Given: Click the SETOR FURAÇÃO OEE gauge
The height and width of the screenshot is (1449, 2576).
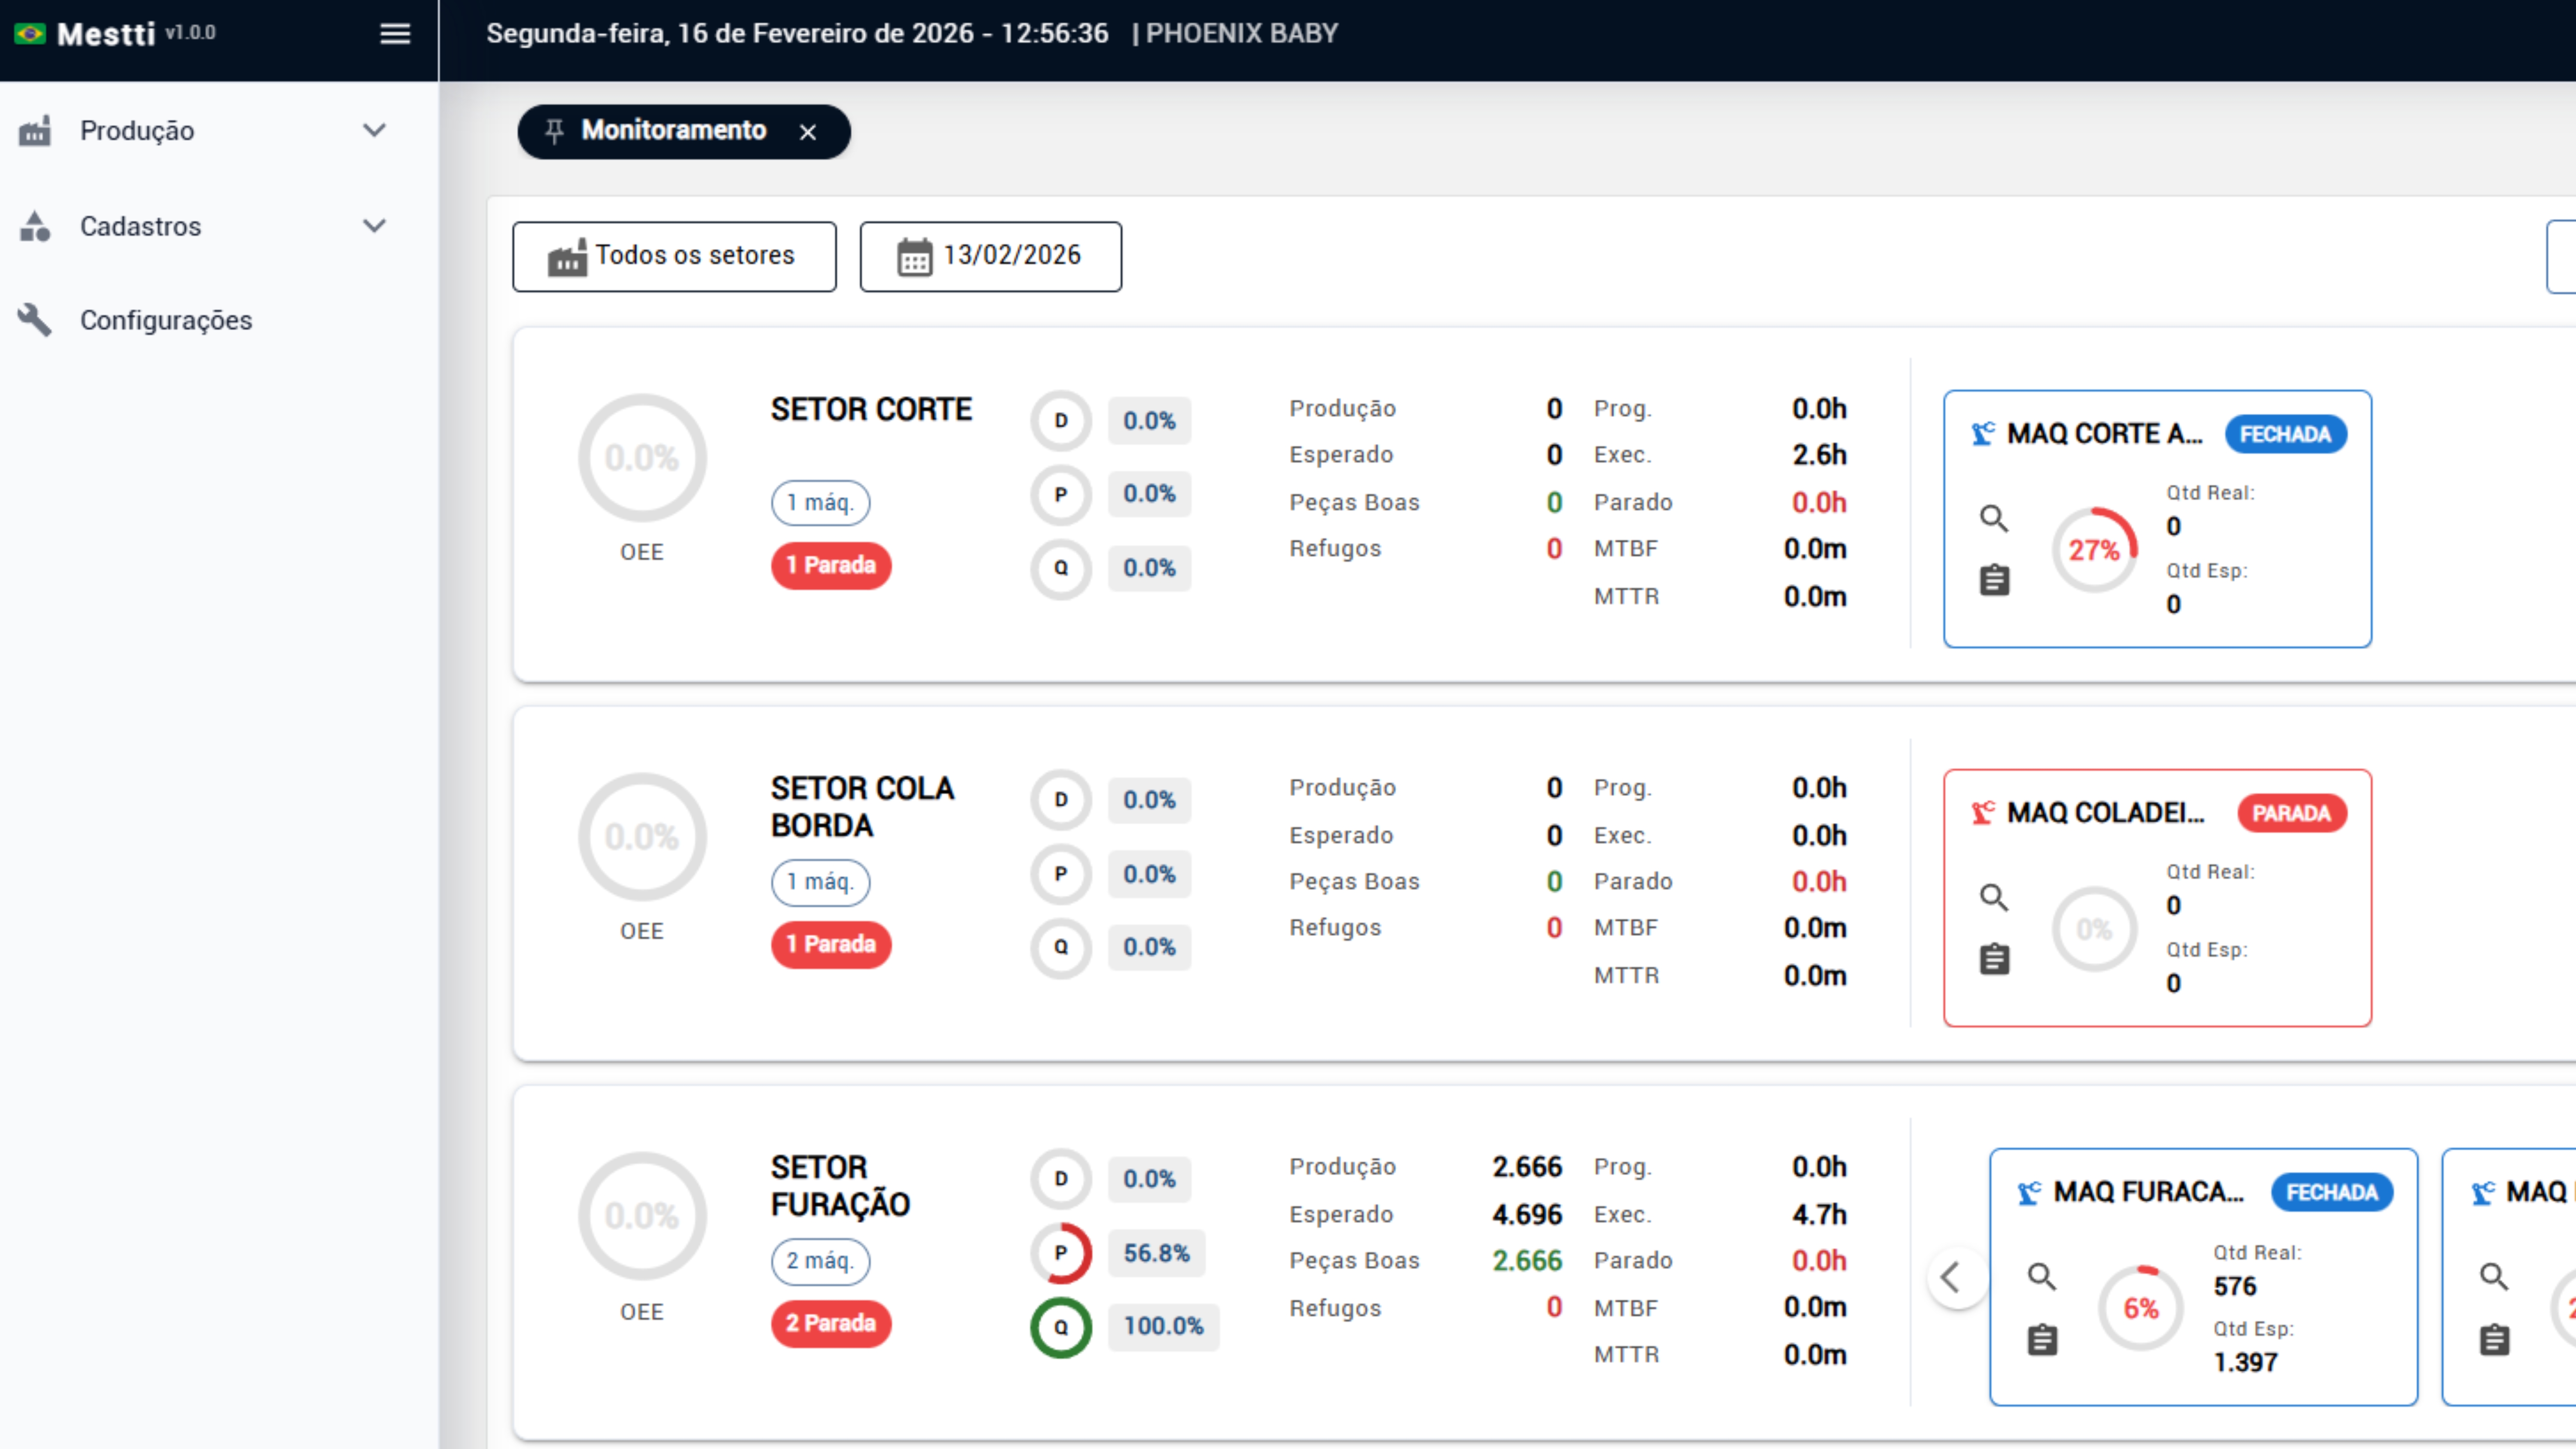Looking at the screenshot, I should coord(642,1216).
